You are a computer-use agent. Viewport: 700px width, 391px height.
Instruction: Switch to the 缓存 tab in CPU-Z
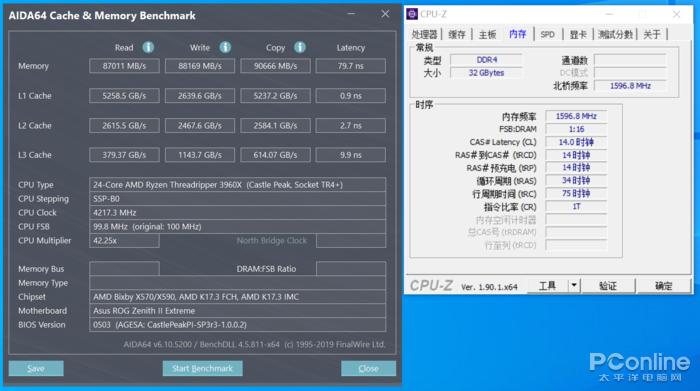click(x=457, y=34)
